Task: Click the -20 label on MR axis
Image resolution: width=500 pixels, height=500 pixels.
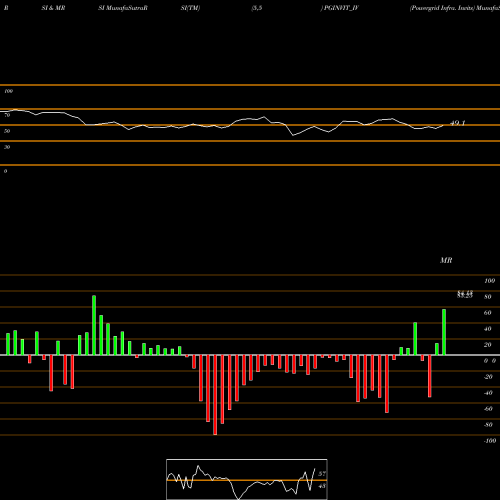Action: 488,377
